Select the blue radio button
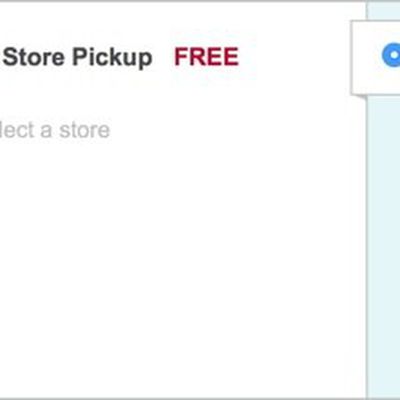 tap(392, 55)
